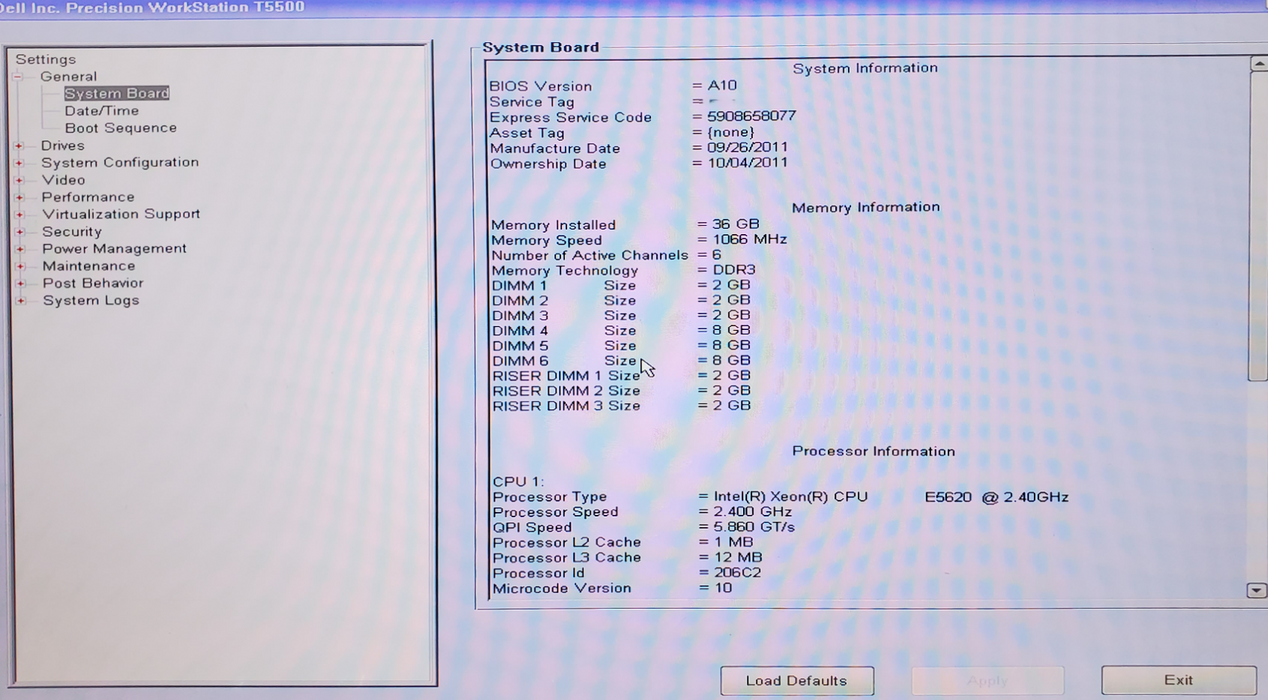This screenshot has height=700, width=1268.
Task: Click the Memory Information heading
Action: 866,207
